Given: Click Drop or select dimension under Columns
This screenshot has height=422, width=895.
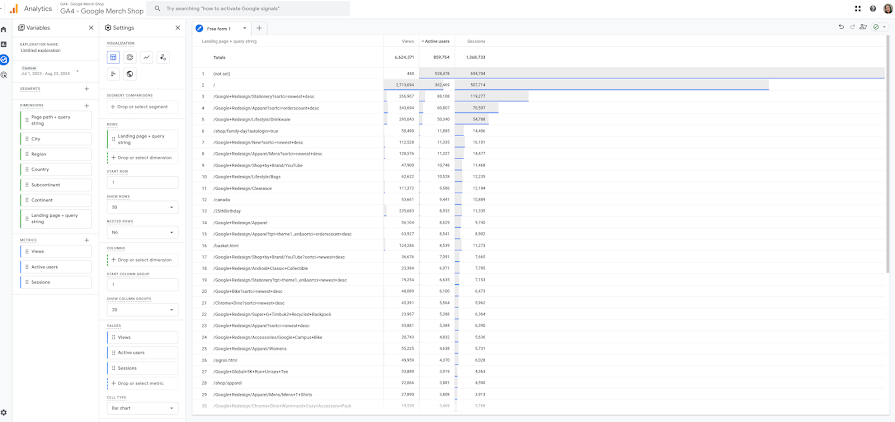Looking at the screenshot, I should pyautogui.click(x=142, y=260).
